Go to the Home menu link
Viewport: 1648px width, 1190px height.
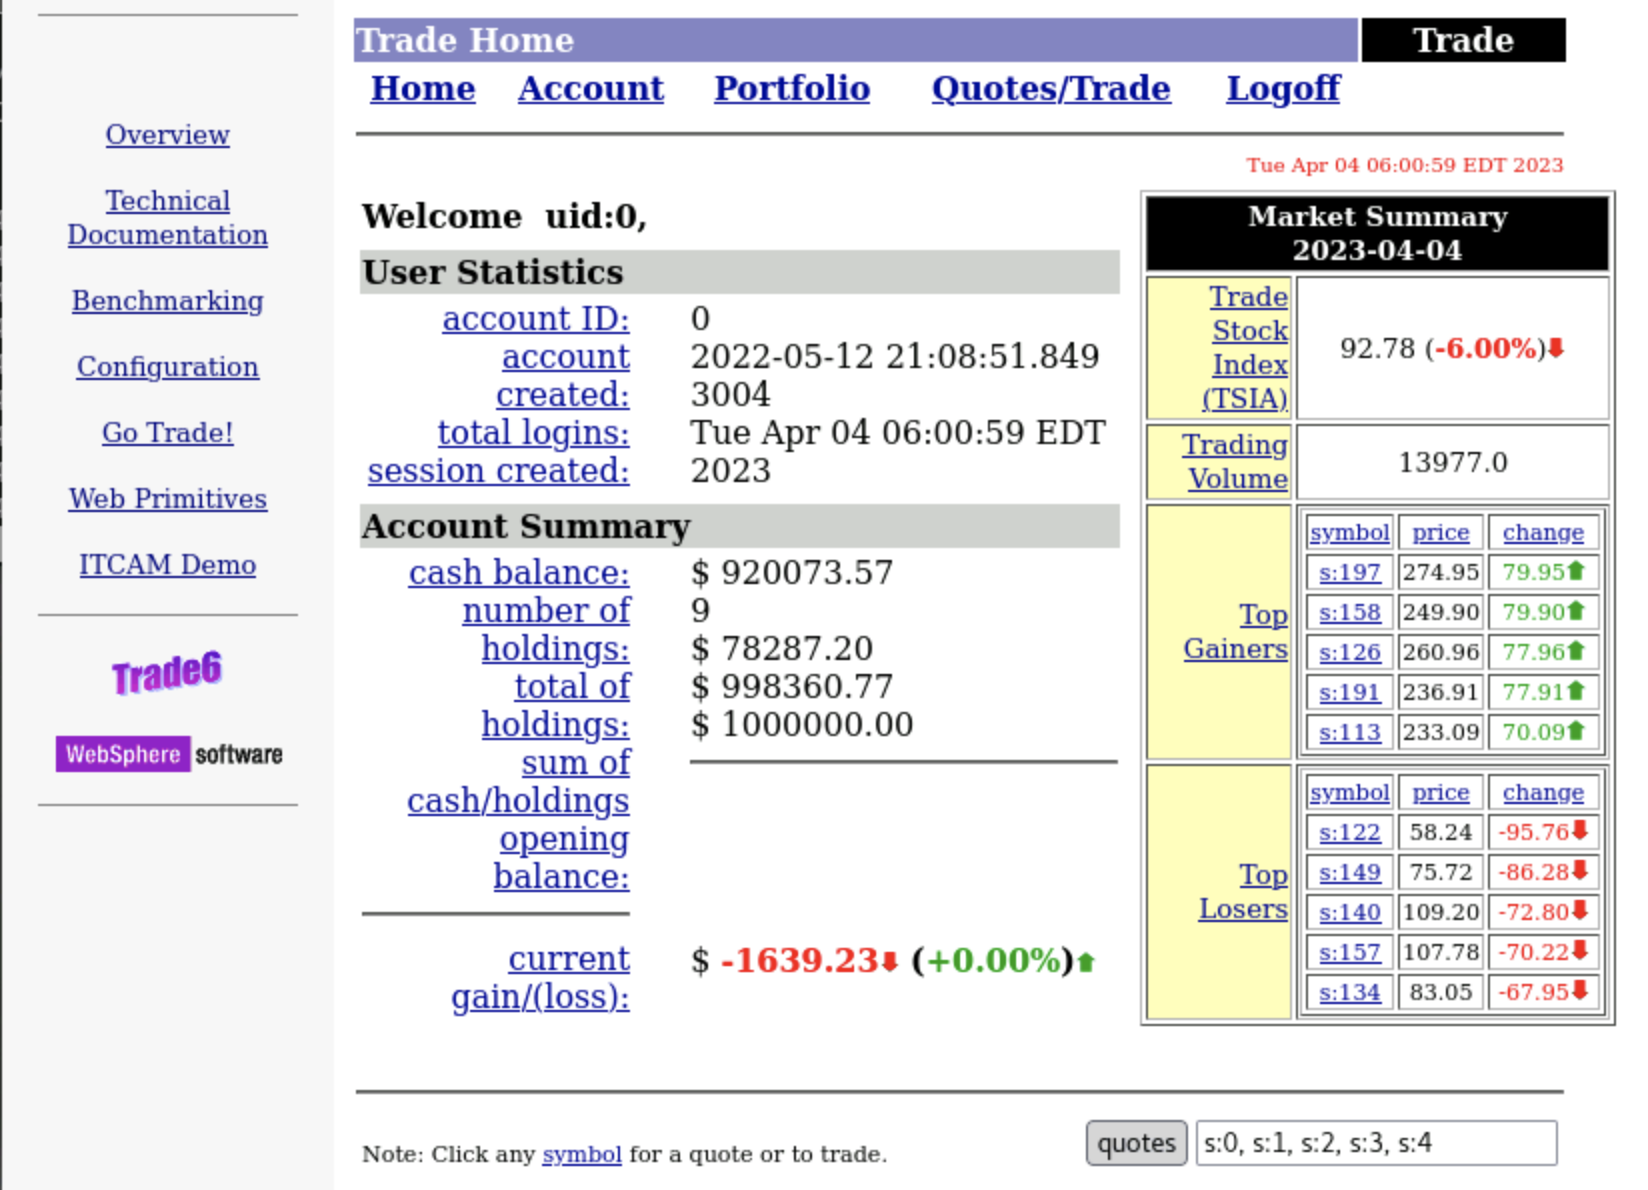pyautogui.click(x=423, y=88)
